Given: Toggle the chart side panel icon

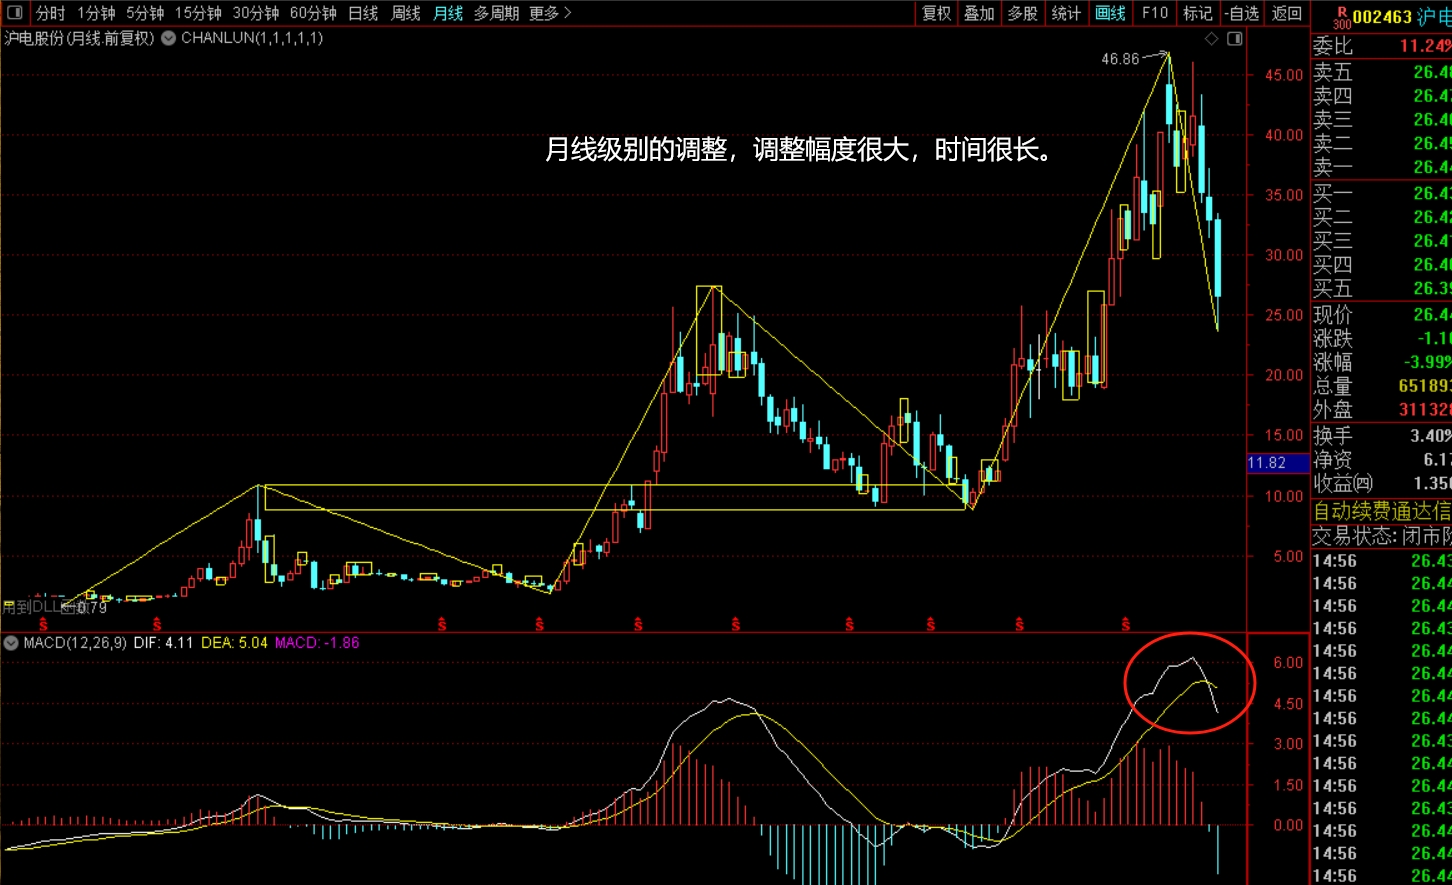Looking at the screenshot, I should pyautogui.click(x=1235, y=39).
